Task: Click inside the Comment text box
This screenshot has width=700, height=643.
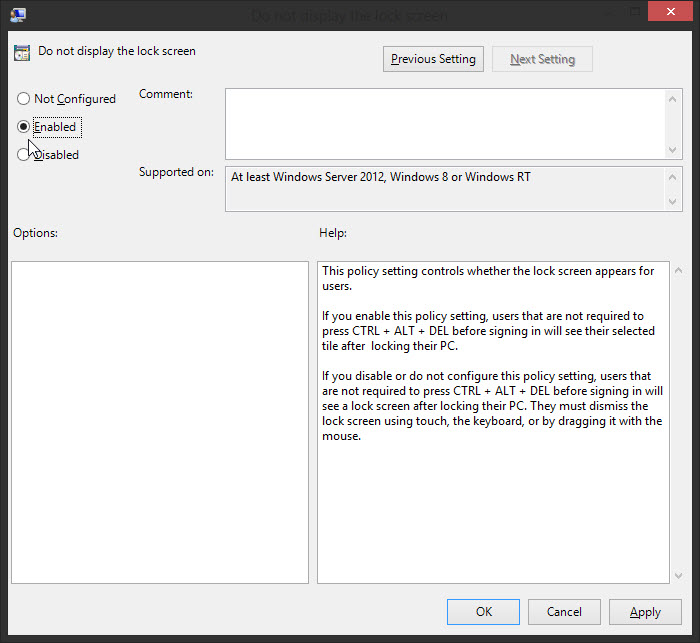Action: [x=445, y=124]
